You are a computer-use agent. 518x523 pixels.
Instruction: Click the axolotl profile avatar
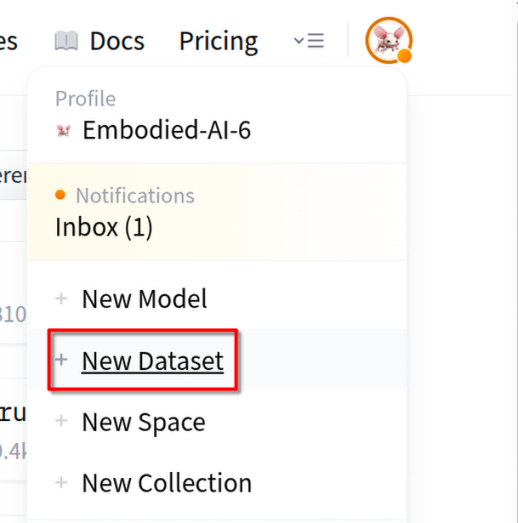389,40
